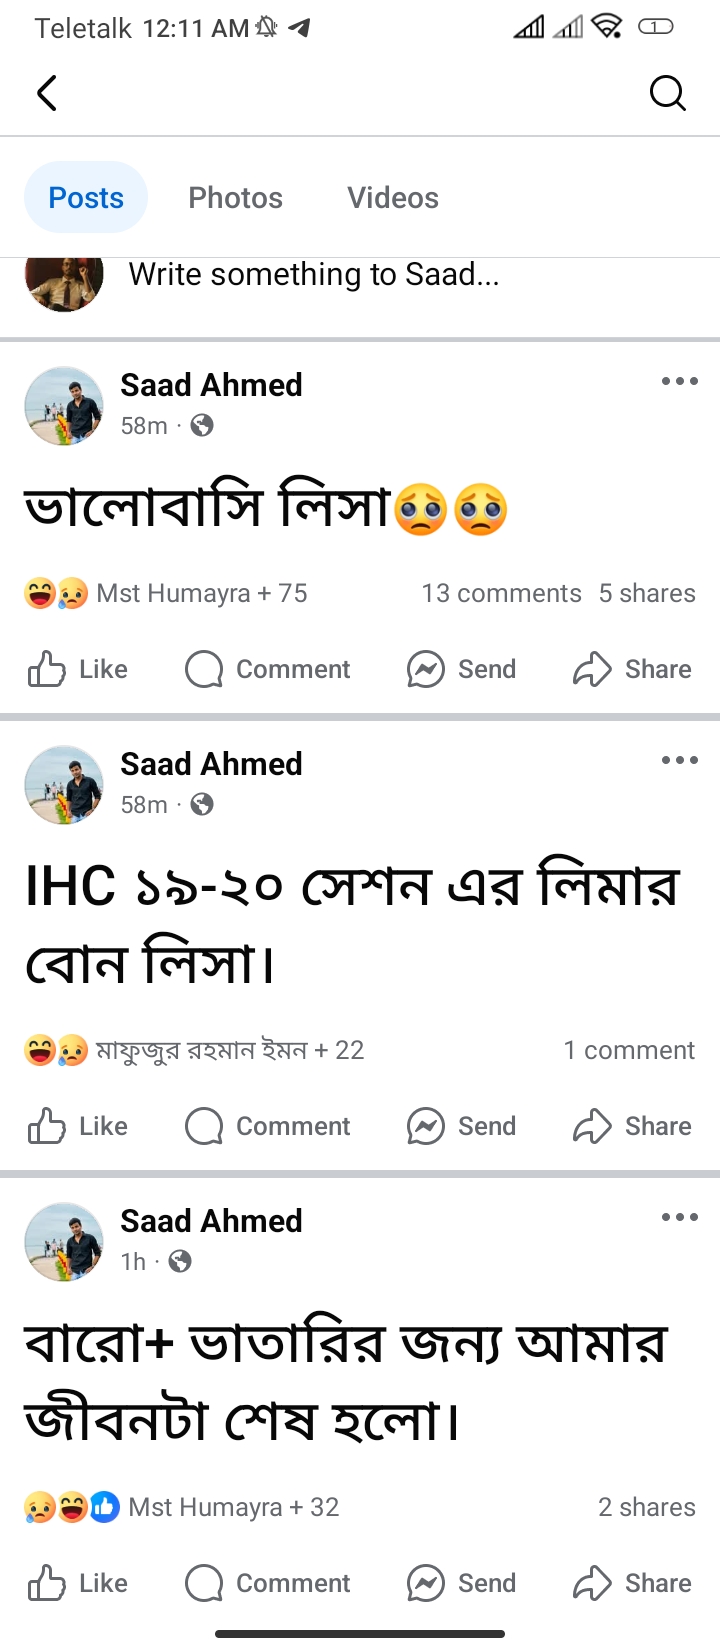
Task: Tap Write something to Saad field
Action: (314, 274)
